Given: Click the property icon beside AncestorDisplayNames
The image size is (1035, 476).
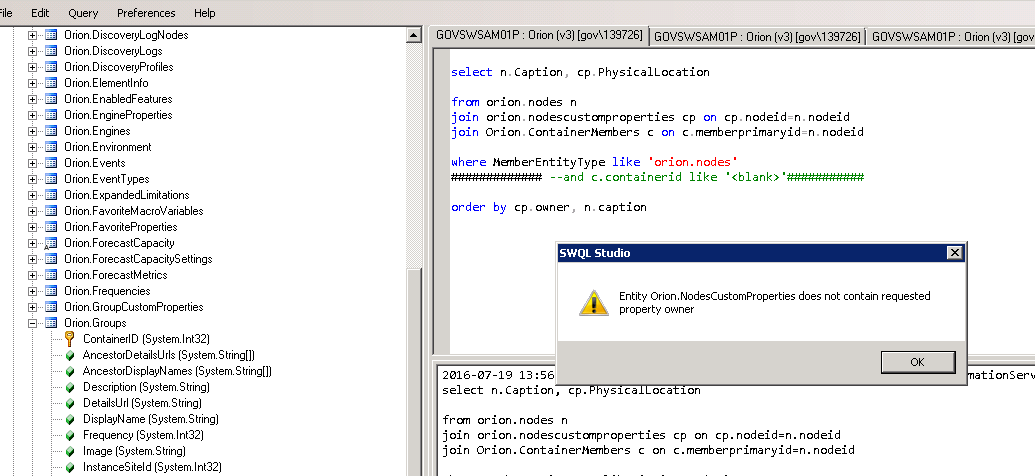Looking at the screenshot, I should coord(70,371).
